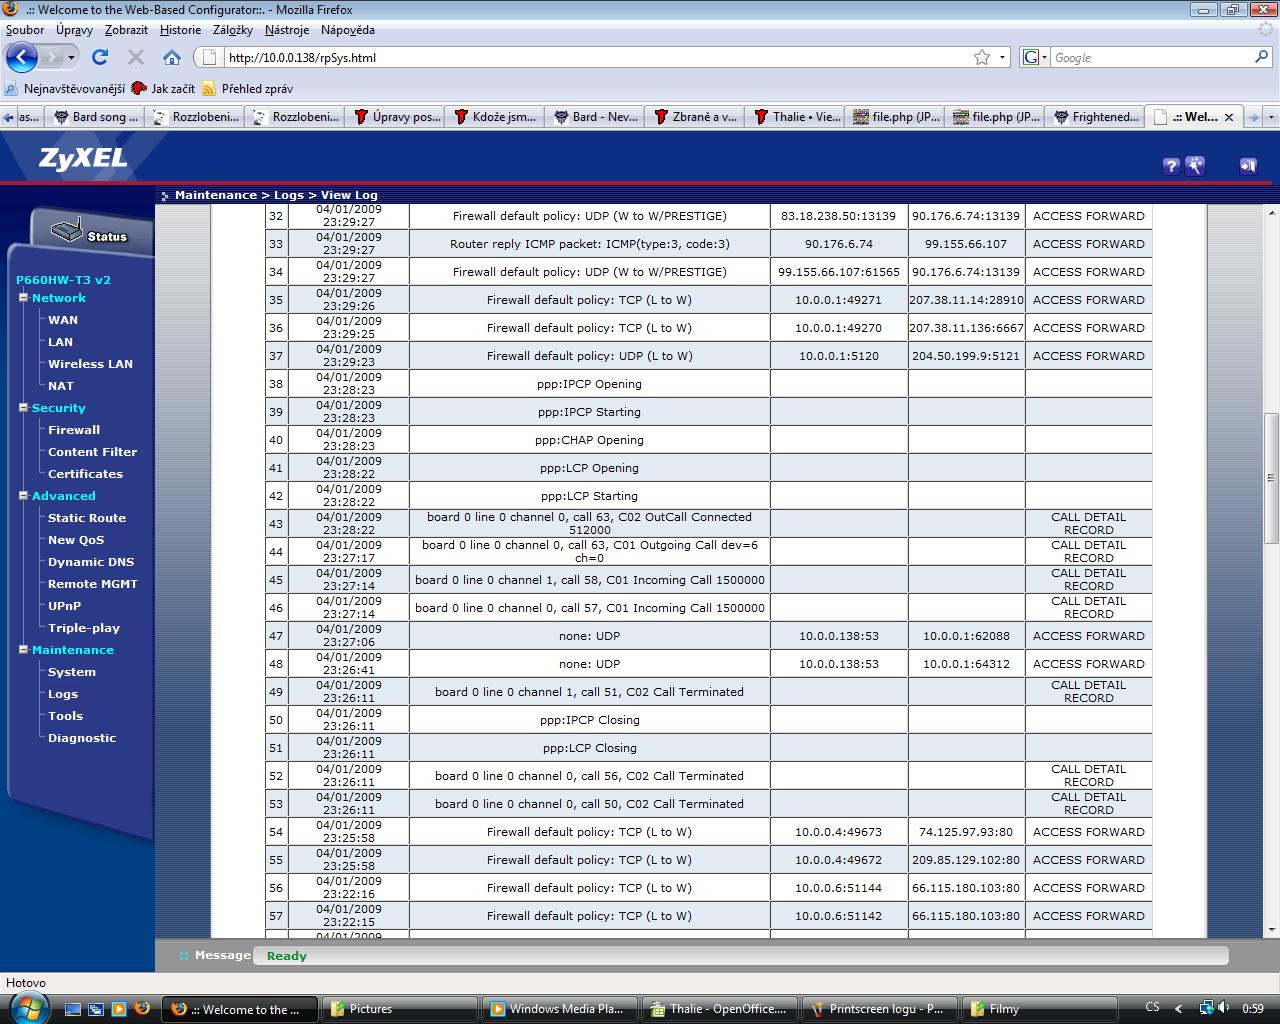1280x1024 pixels.
Task: Open the ZyXEL help question mark icon
Action: point(1171,166)
